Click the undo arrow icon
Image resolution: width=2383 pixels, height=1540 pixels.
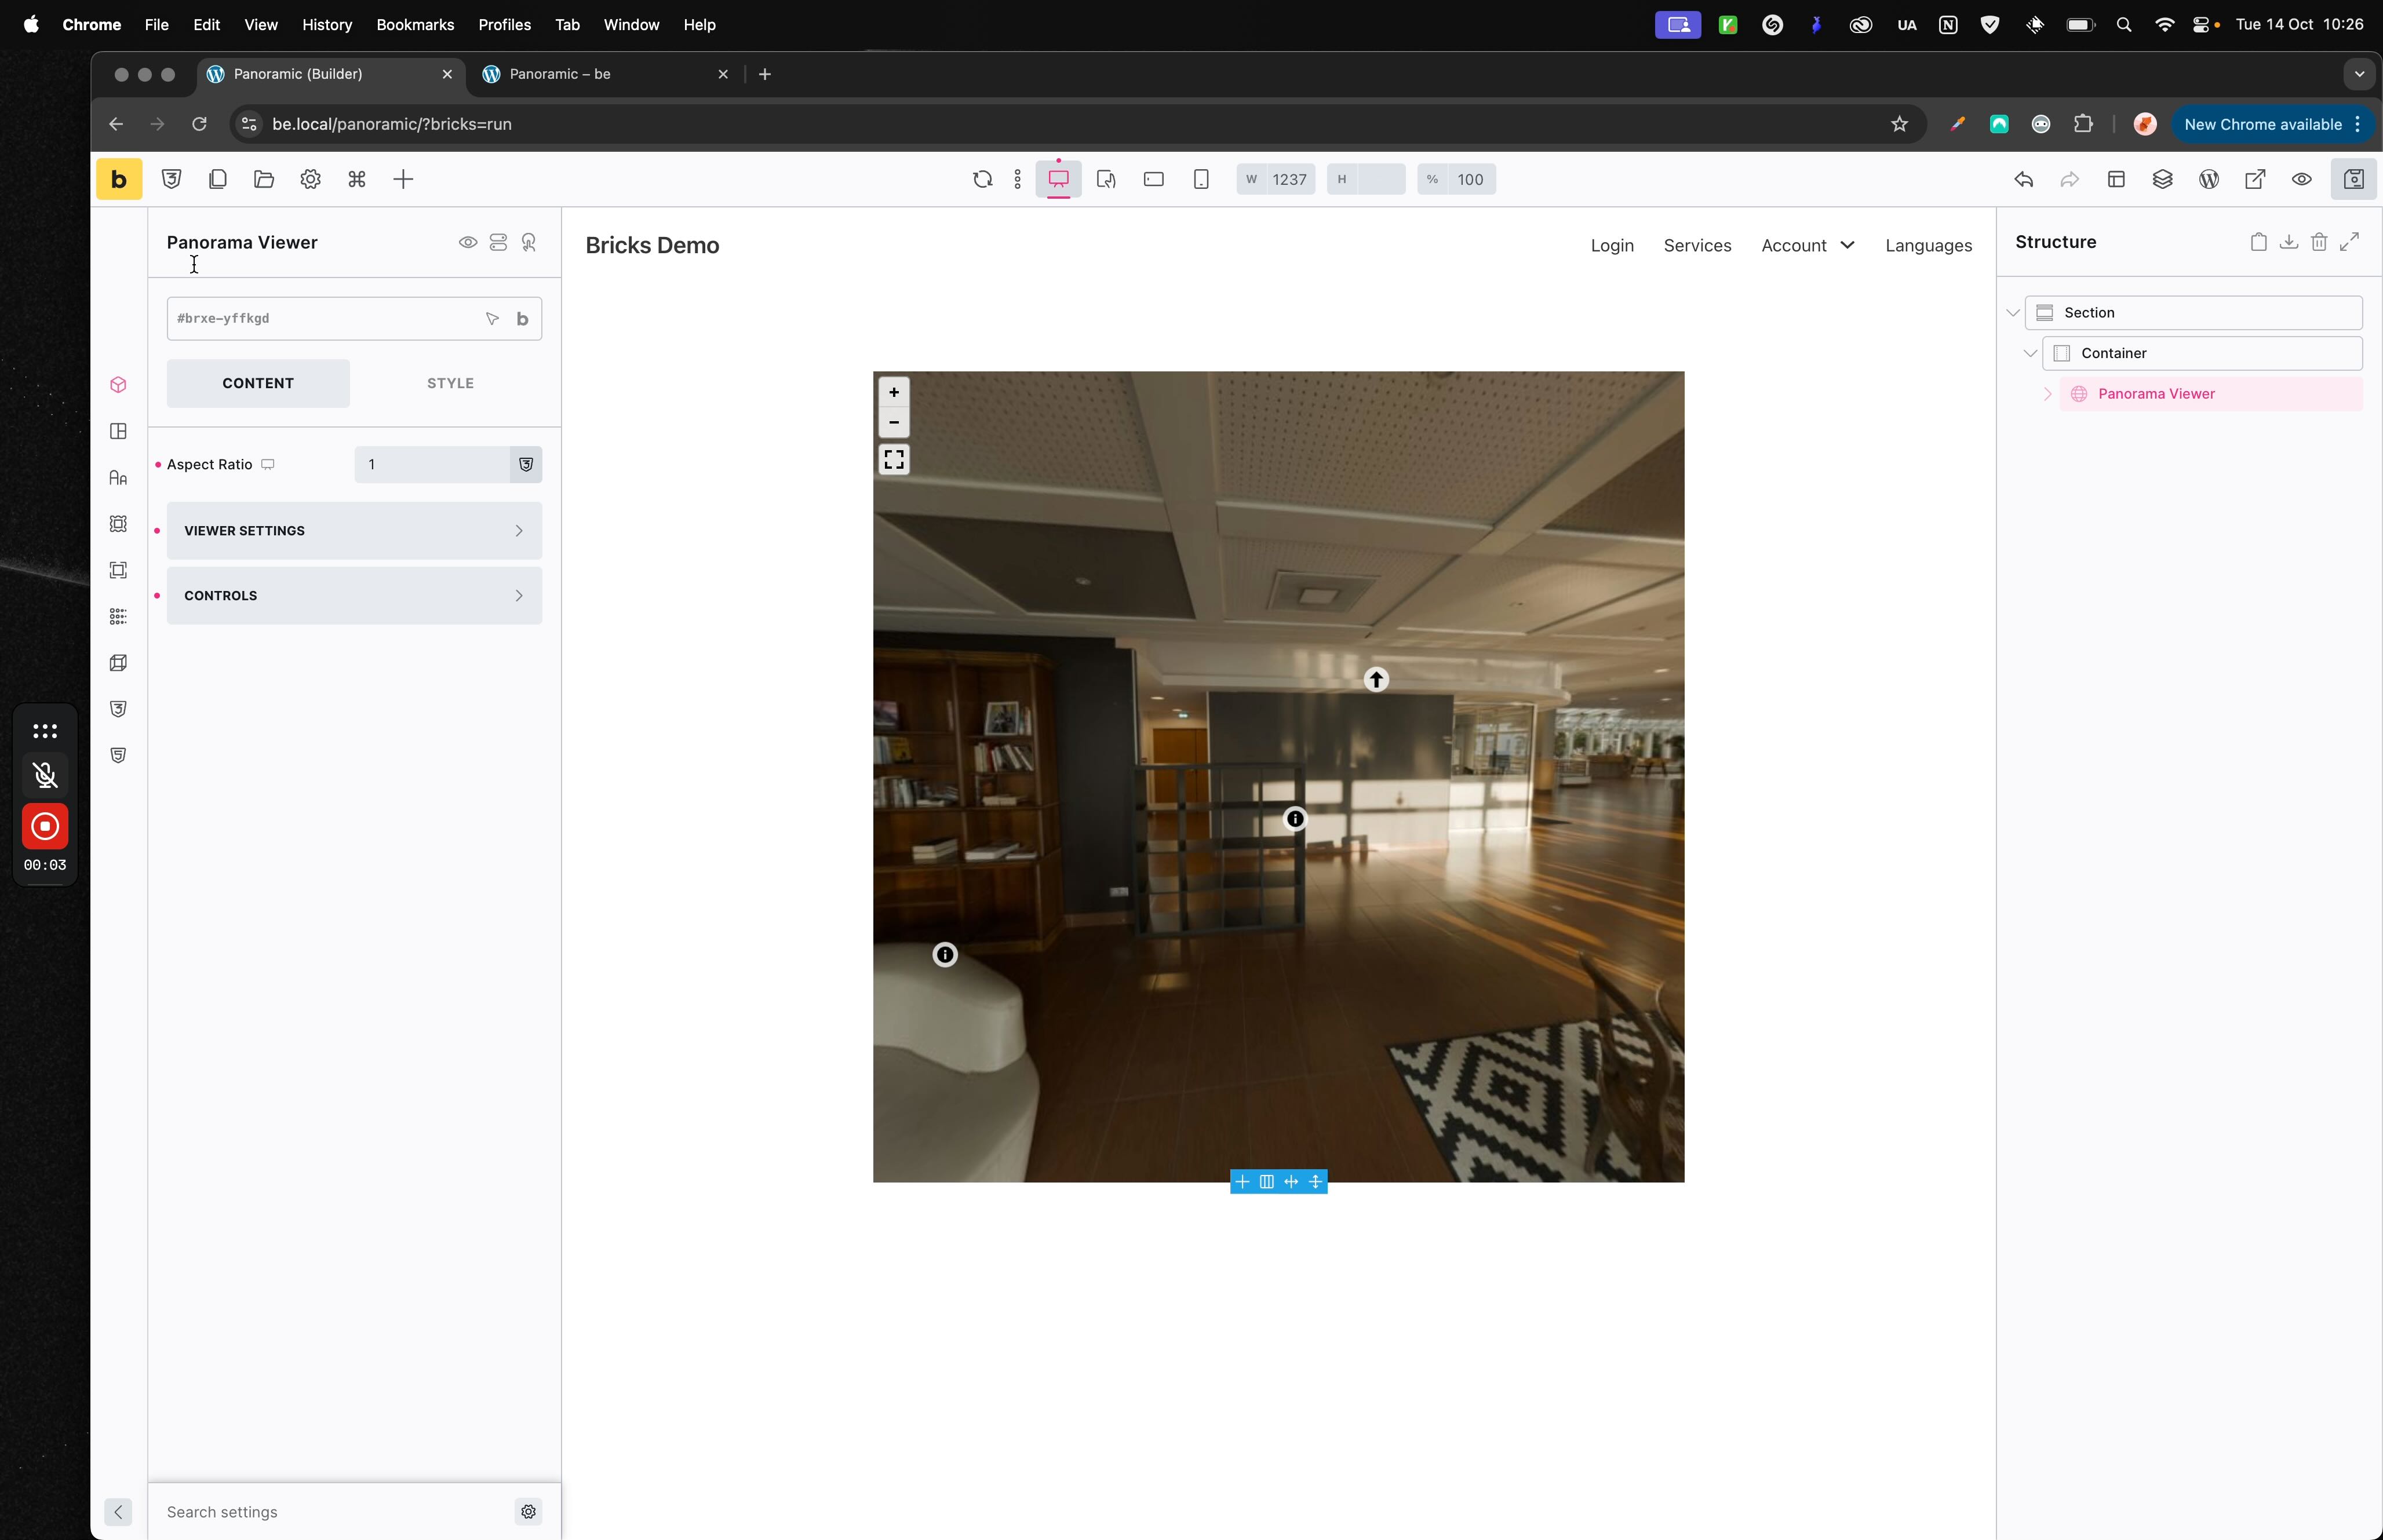(2023, 180)
